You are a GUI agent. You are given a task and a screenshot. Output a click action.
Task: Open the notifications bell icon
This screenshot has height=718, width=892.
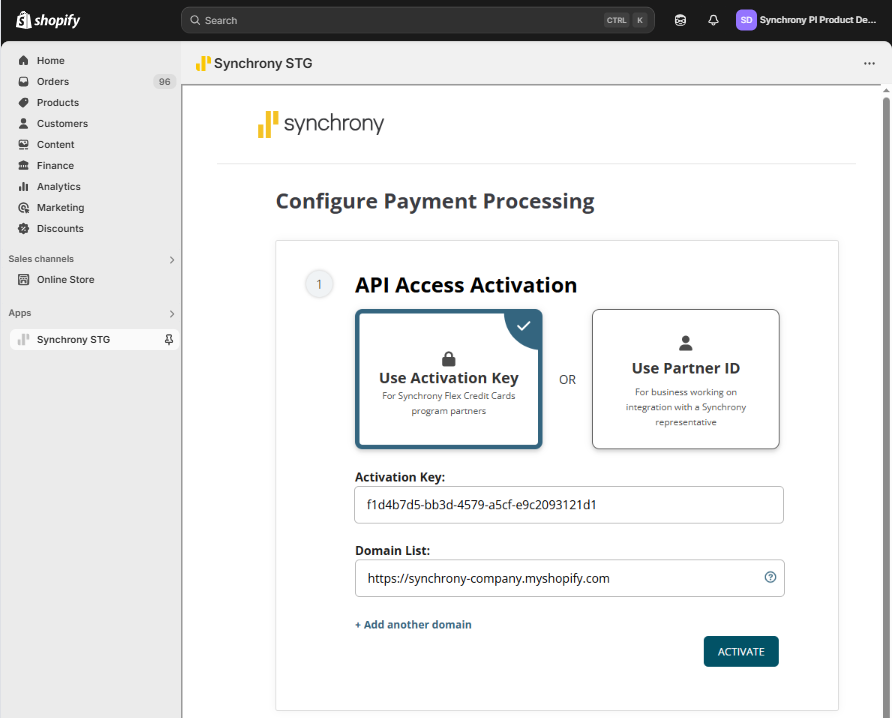(x=713, y=20)
